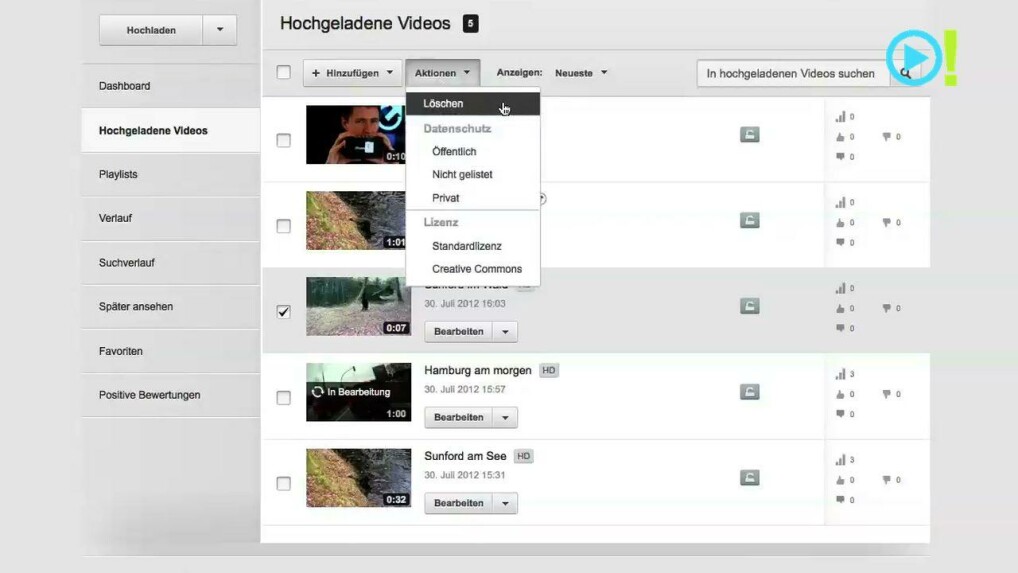The height and width of the screenshot is (573, 1018).
Task: Open the Neueste sort dropdown
Action: (x=581, y=73)
